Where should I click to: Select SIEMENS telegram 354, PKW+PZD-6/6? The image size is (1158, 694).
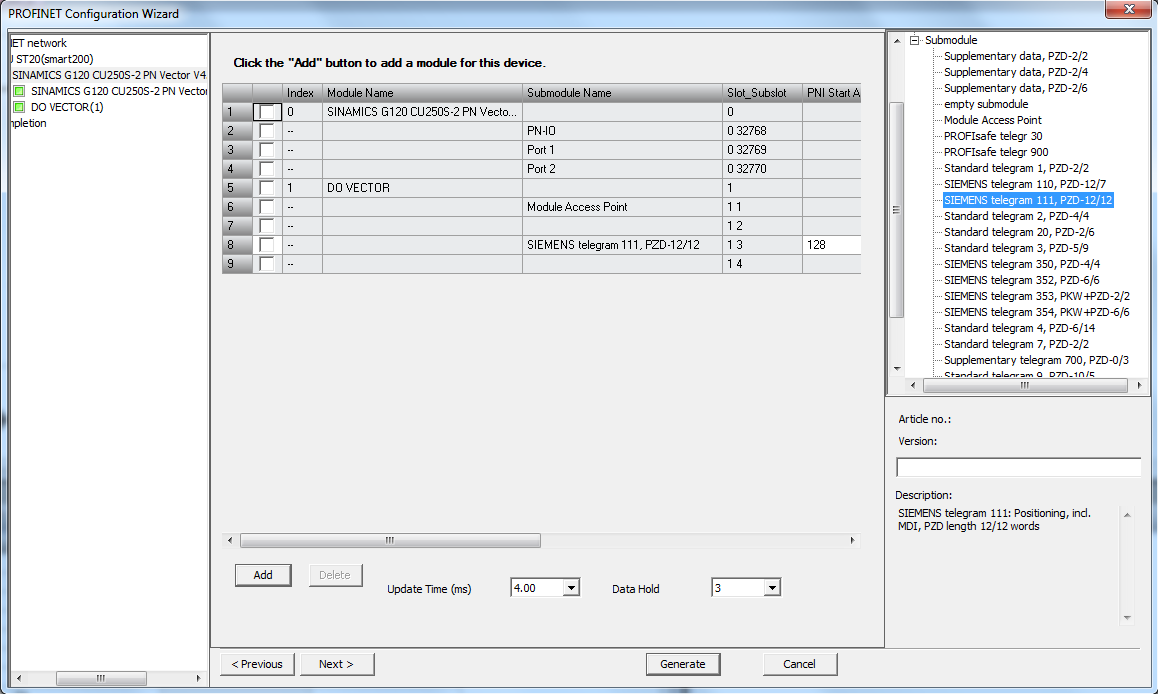[x=1037, y=312]
